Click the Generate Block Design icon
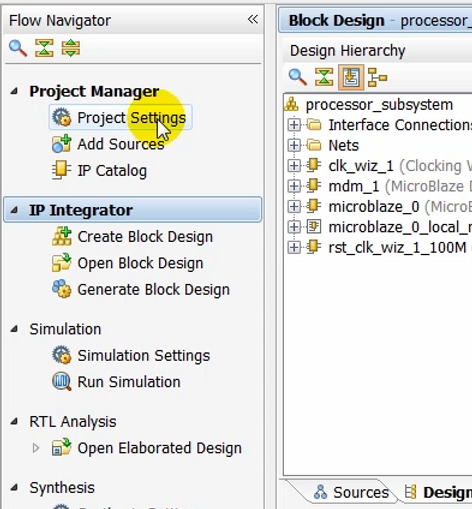 62,289
